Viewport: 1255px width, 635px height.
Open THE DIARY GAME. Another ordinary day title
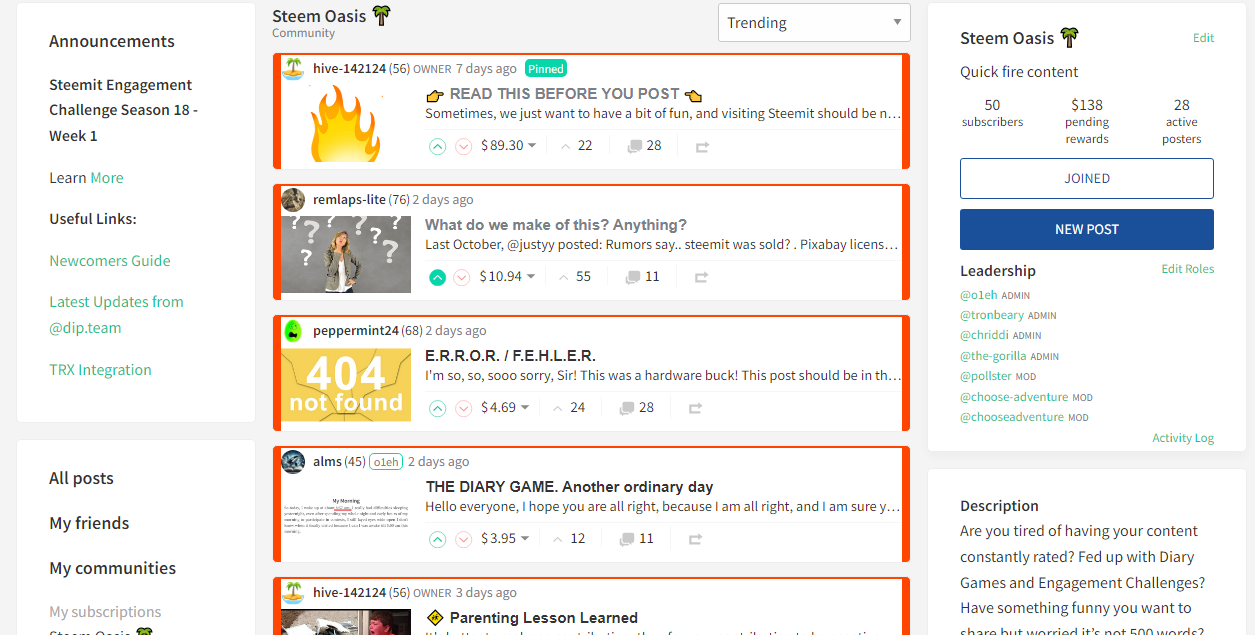coord(569,487)
